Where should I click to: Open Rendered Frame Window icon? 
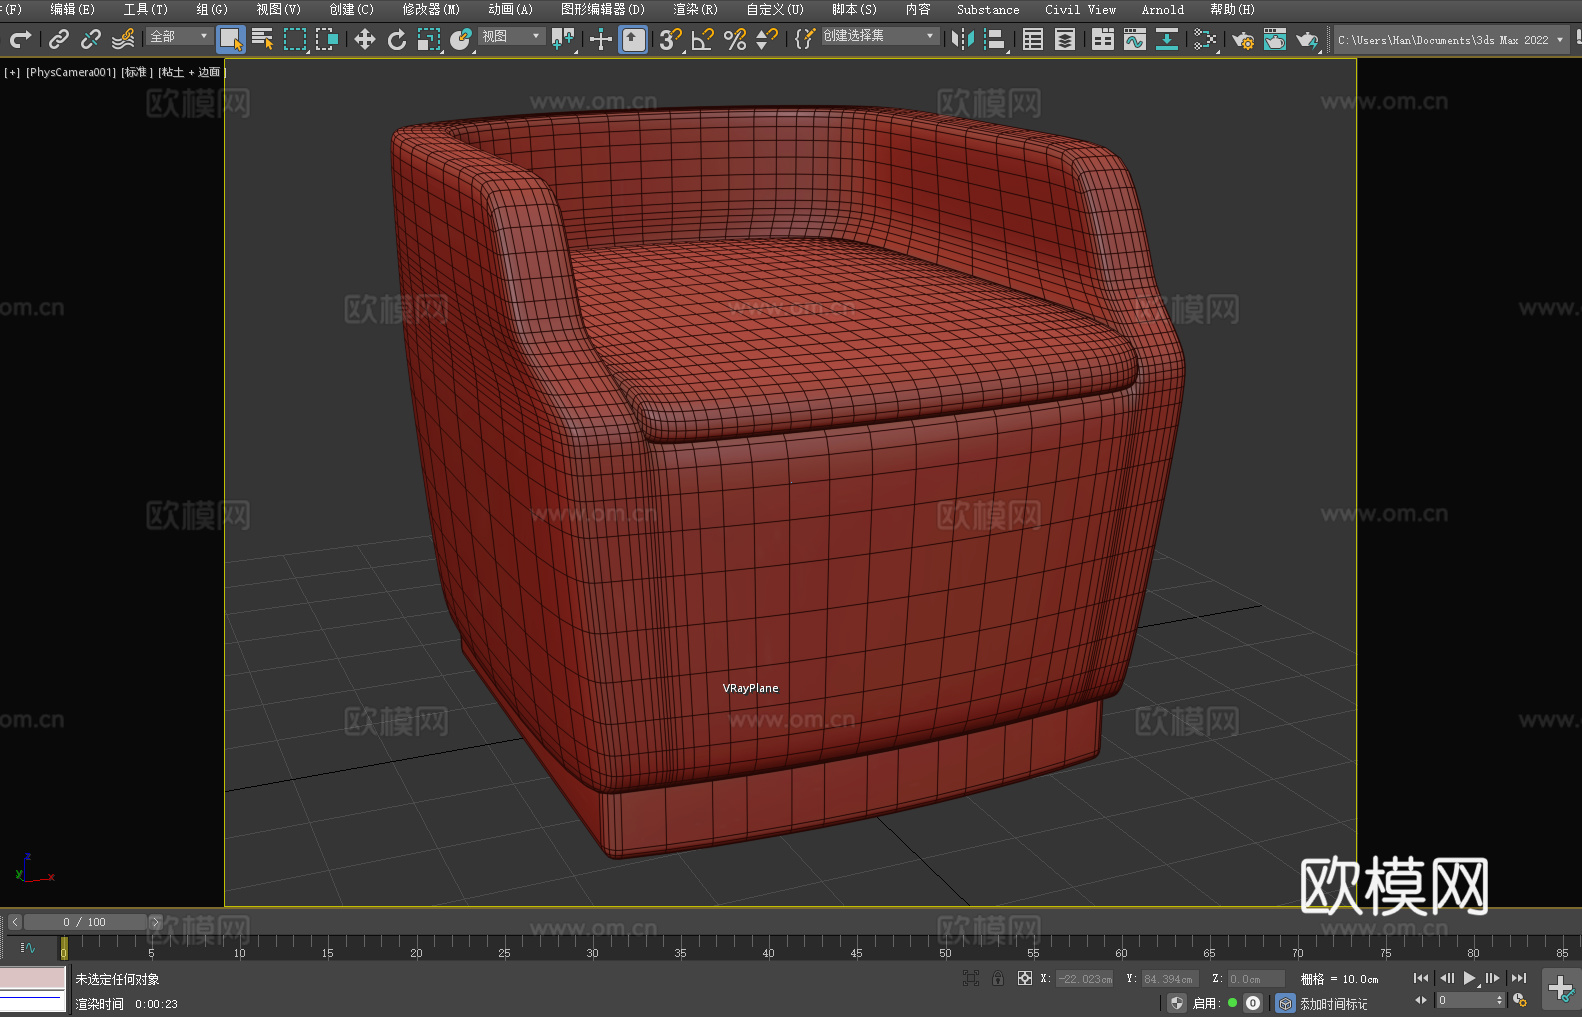1275,39
